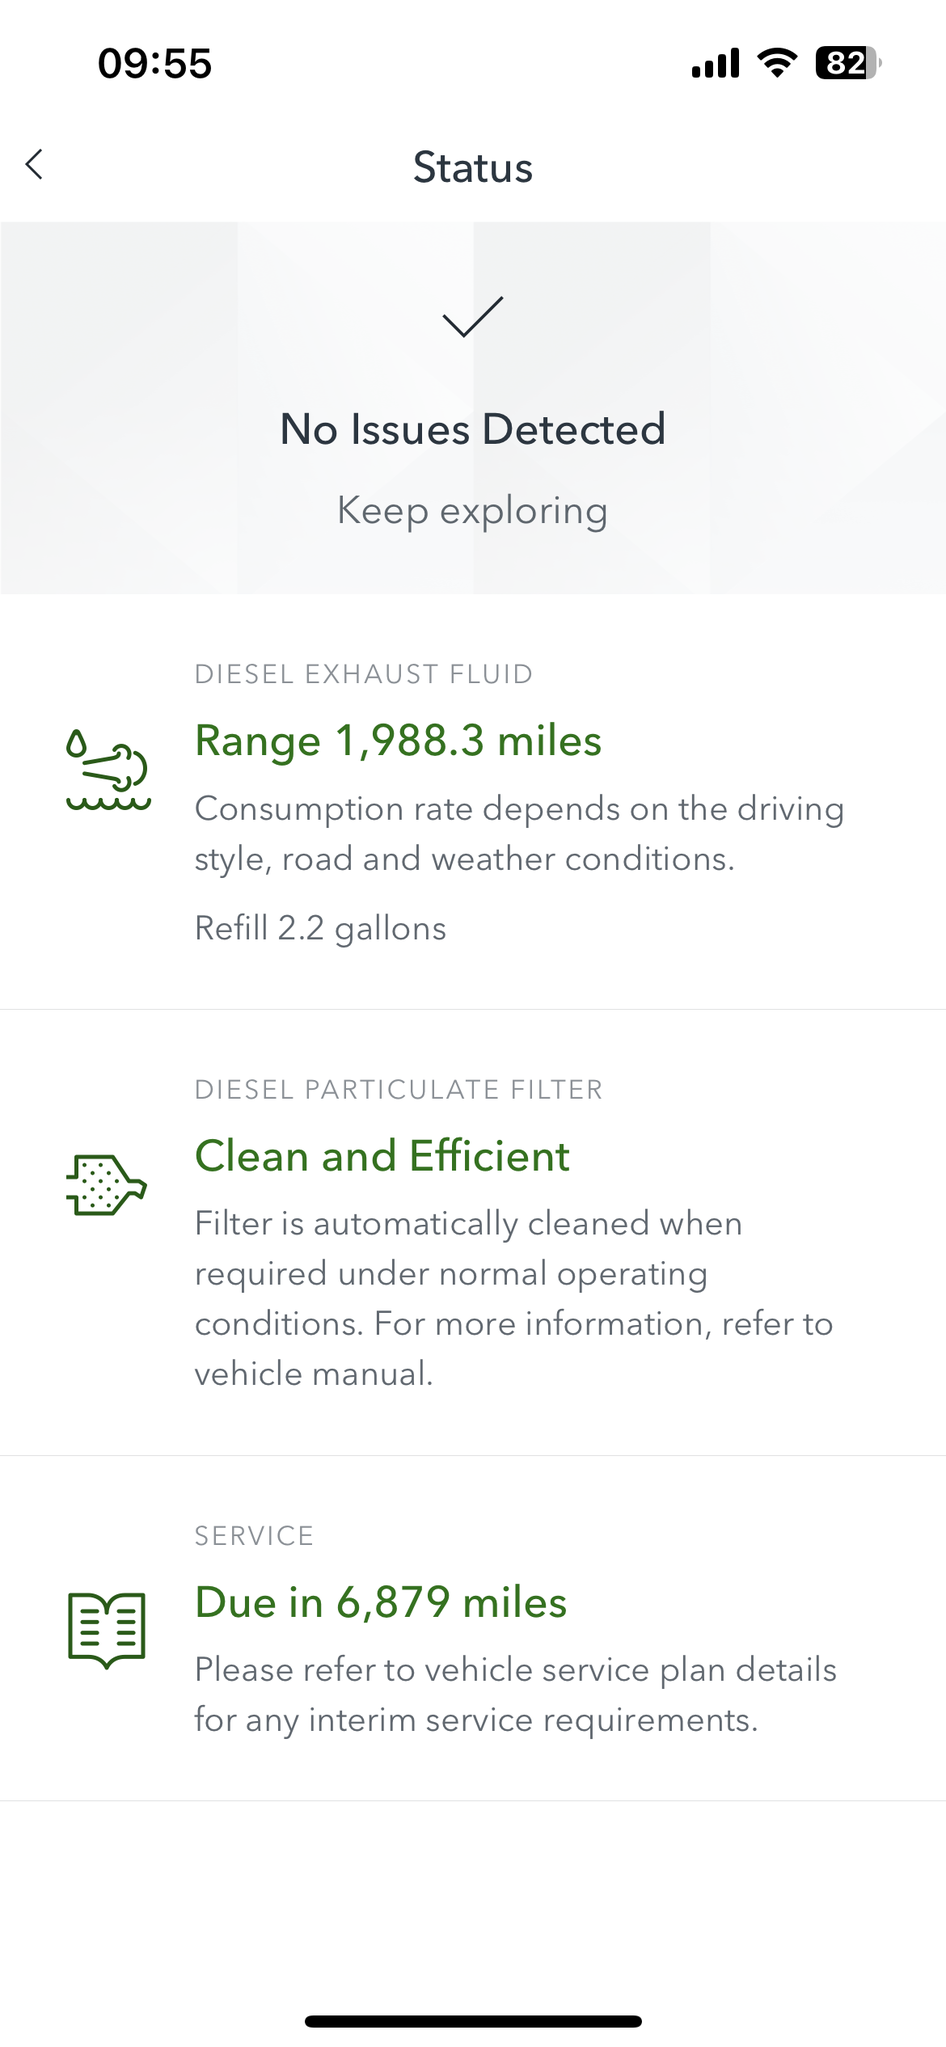Tap the battery level indicator
Viewport: 946px width, 2047px height.
click(848, 63)
